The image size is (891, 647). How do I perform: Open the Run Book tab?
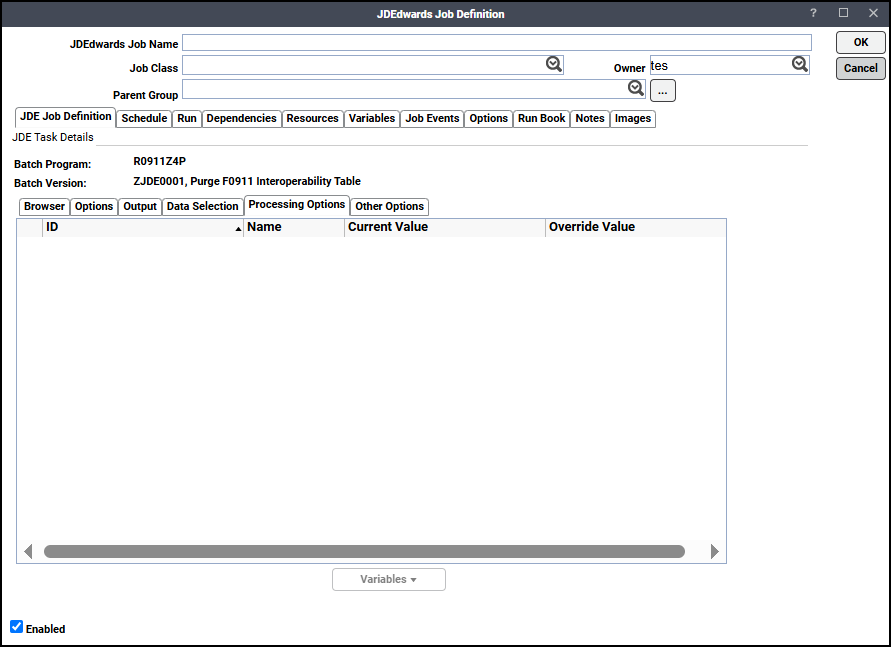click(x=542, y=118)
